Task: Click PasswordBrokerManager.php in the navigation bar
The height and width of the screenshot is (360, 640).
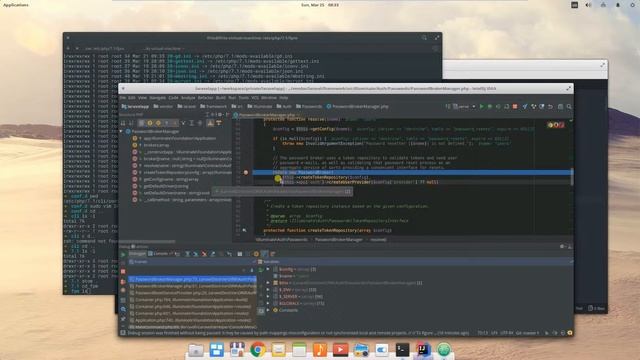Action: [358, 107]
